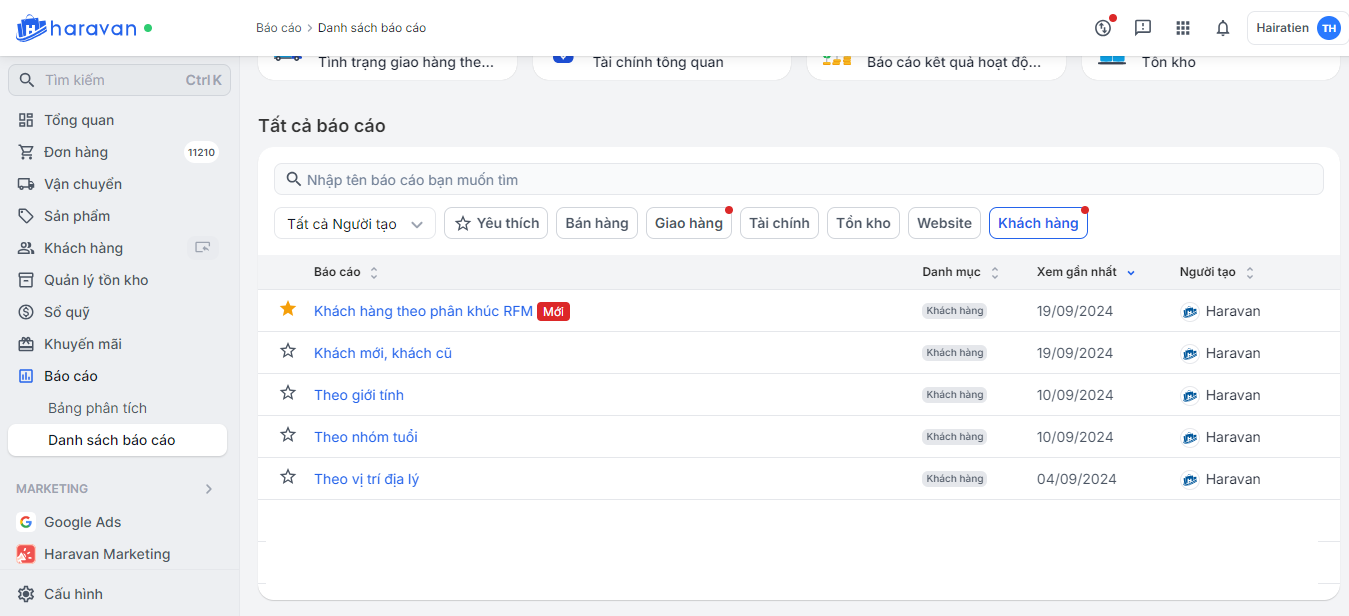Star the Theo giới tính report
The height and width of the screenshot is (616, 1349).
pyautogui.click(x=288, y=393)
